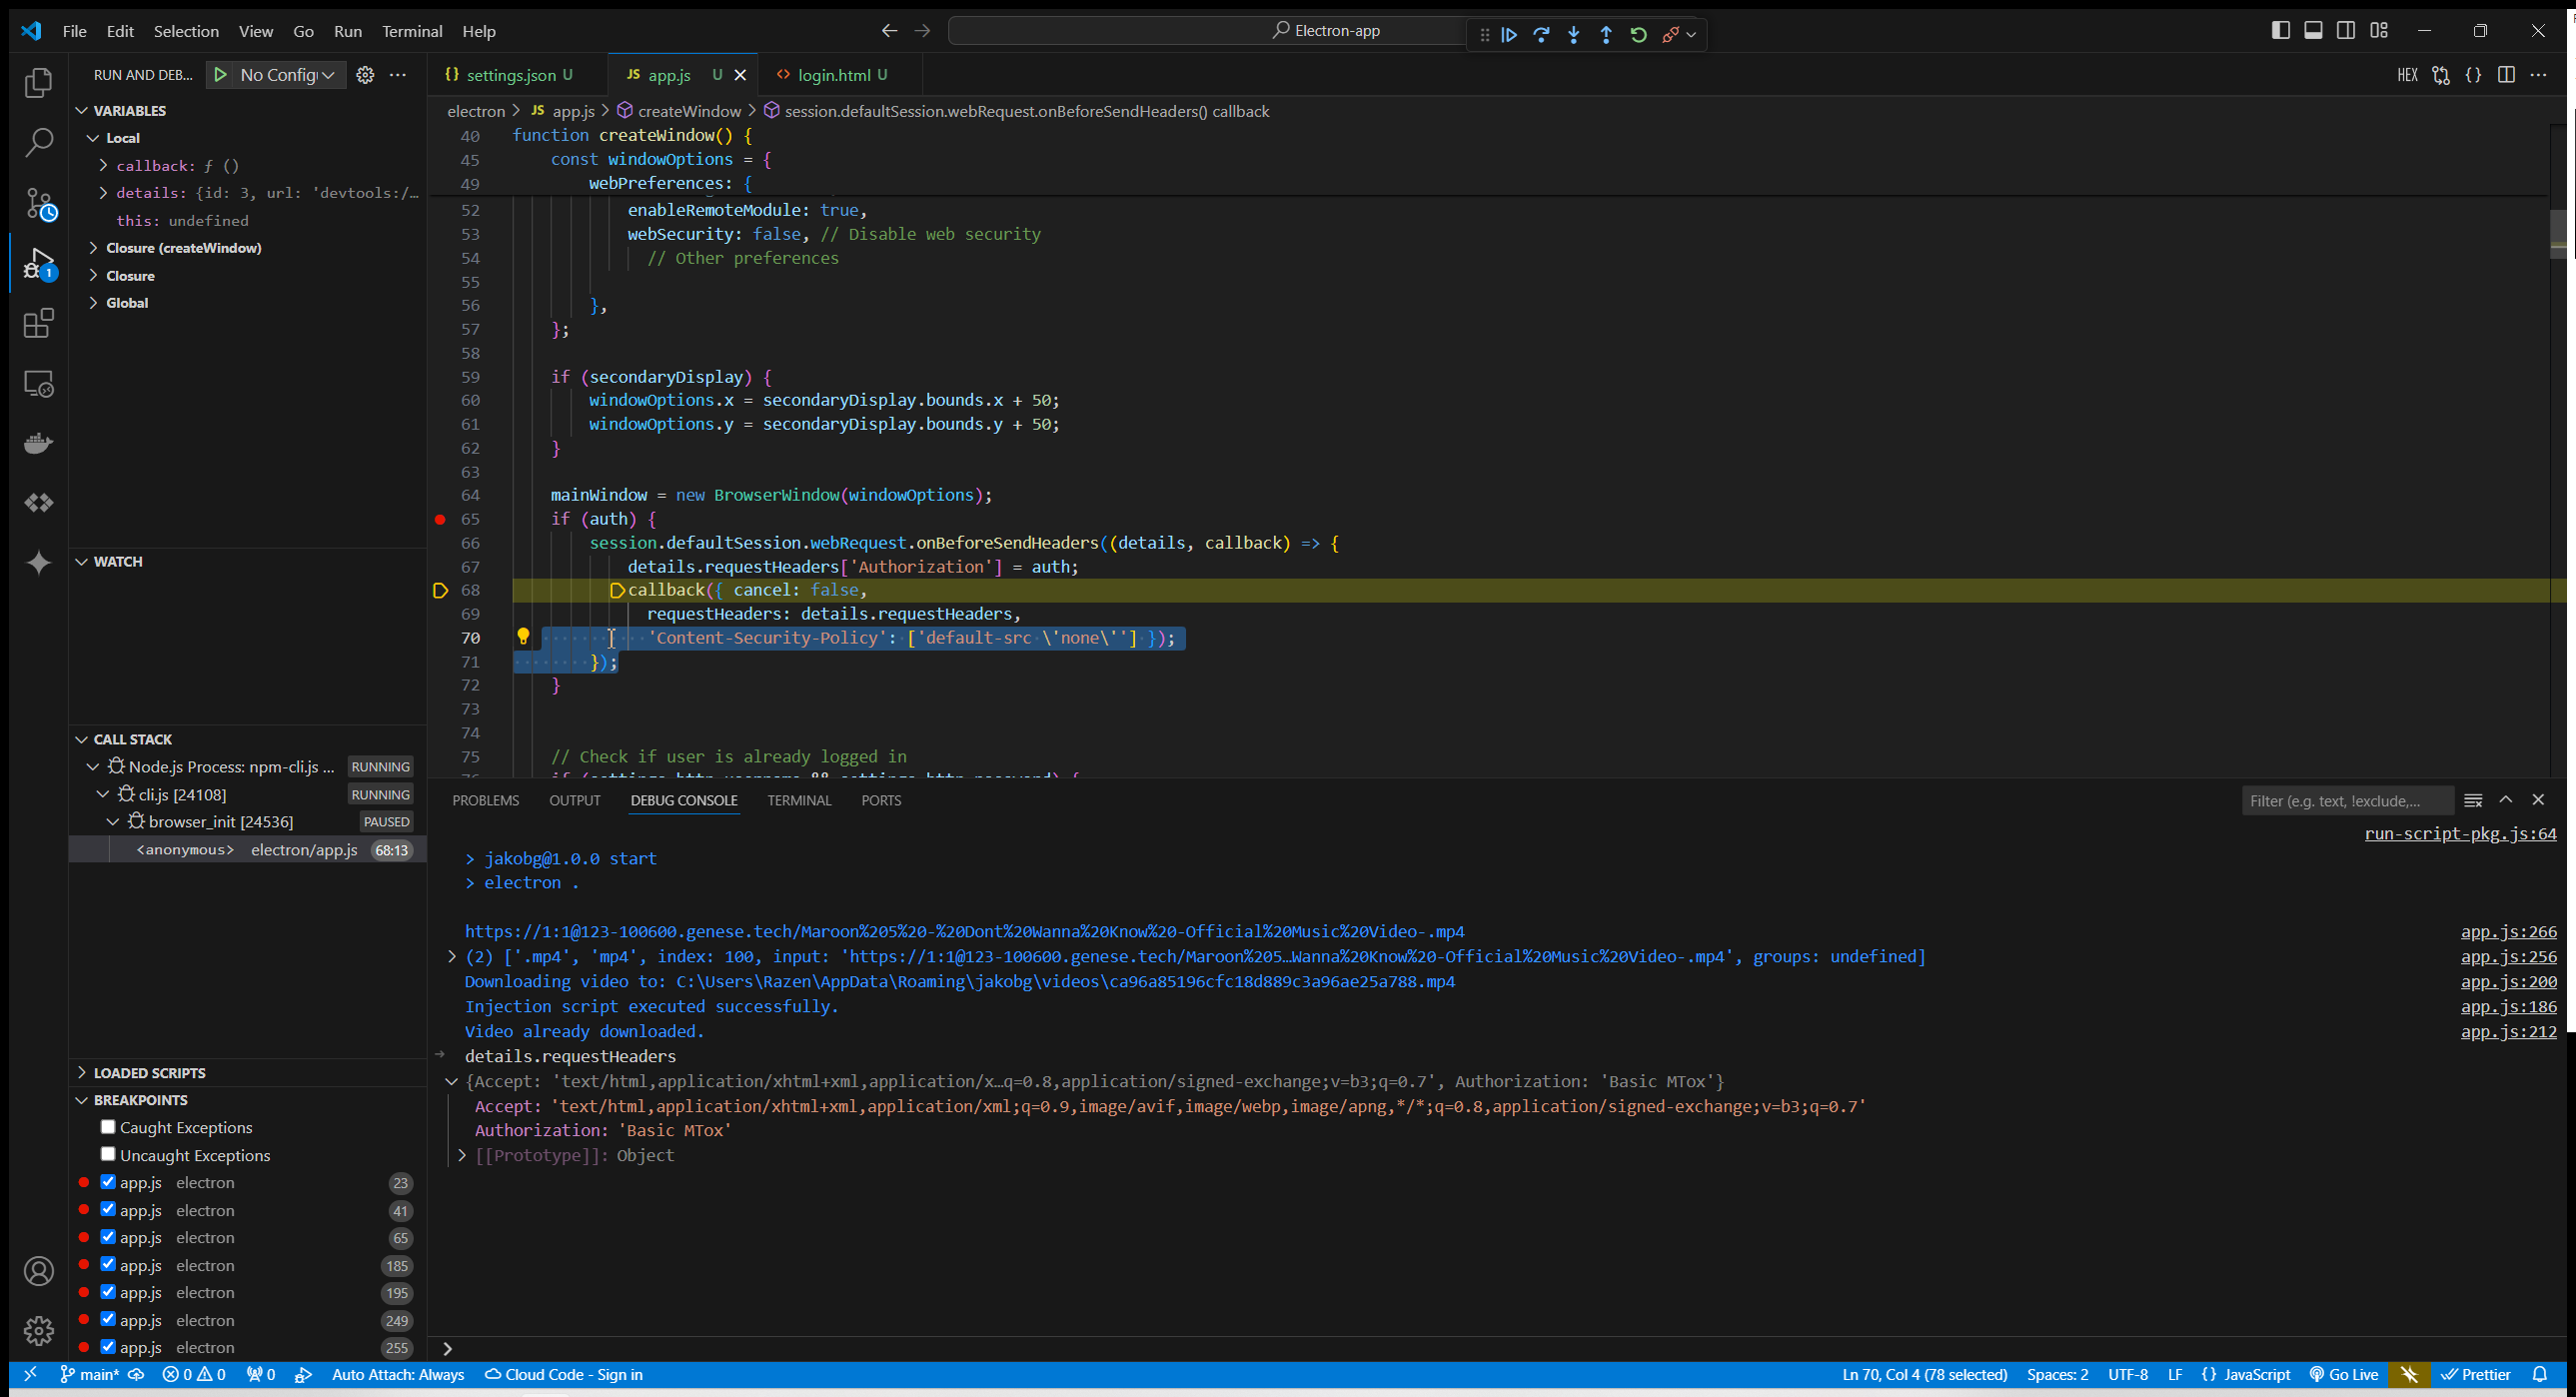Click the debug console filter input
Screen dimensions: 2576x1397
[2345, 800]
